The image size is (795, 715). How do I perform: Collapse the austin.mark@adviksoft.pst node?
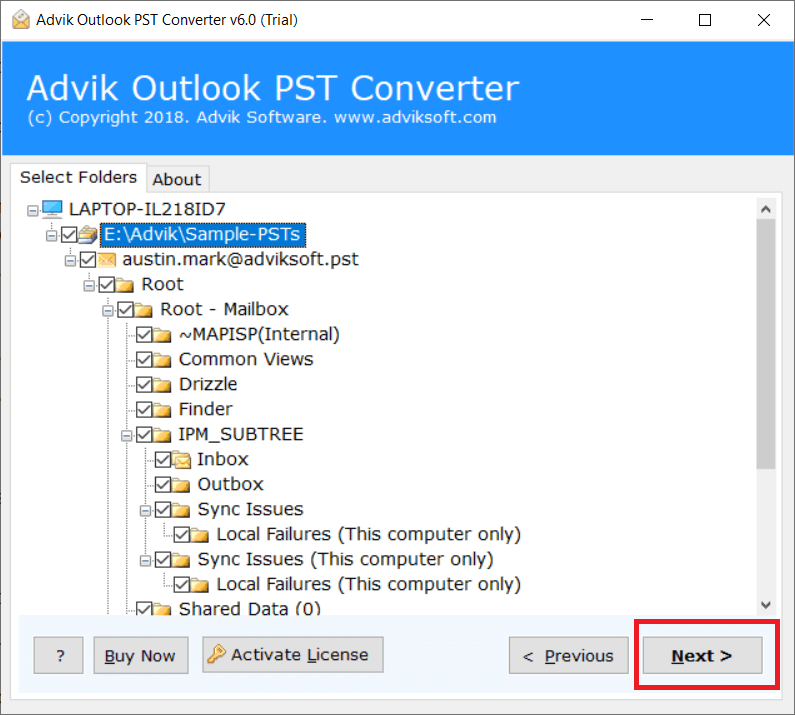70,261
